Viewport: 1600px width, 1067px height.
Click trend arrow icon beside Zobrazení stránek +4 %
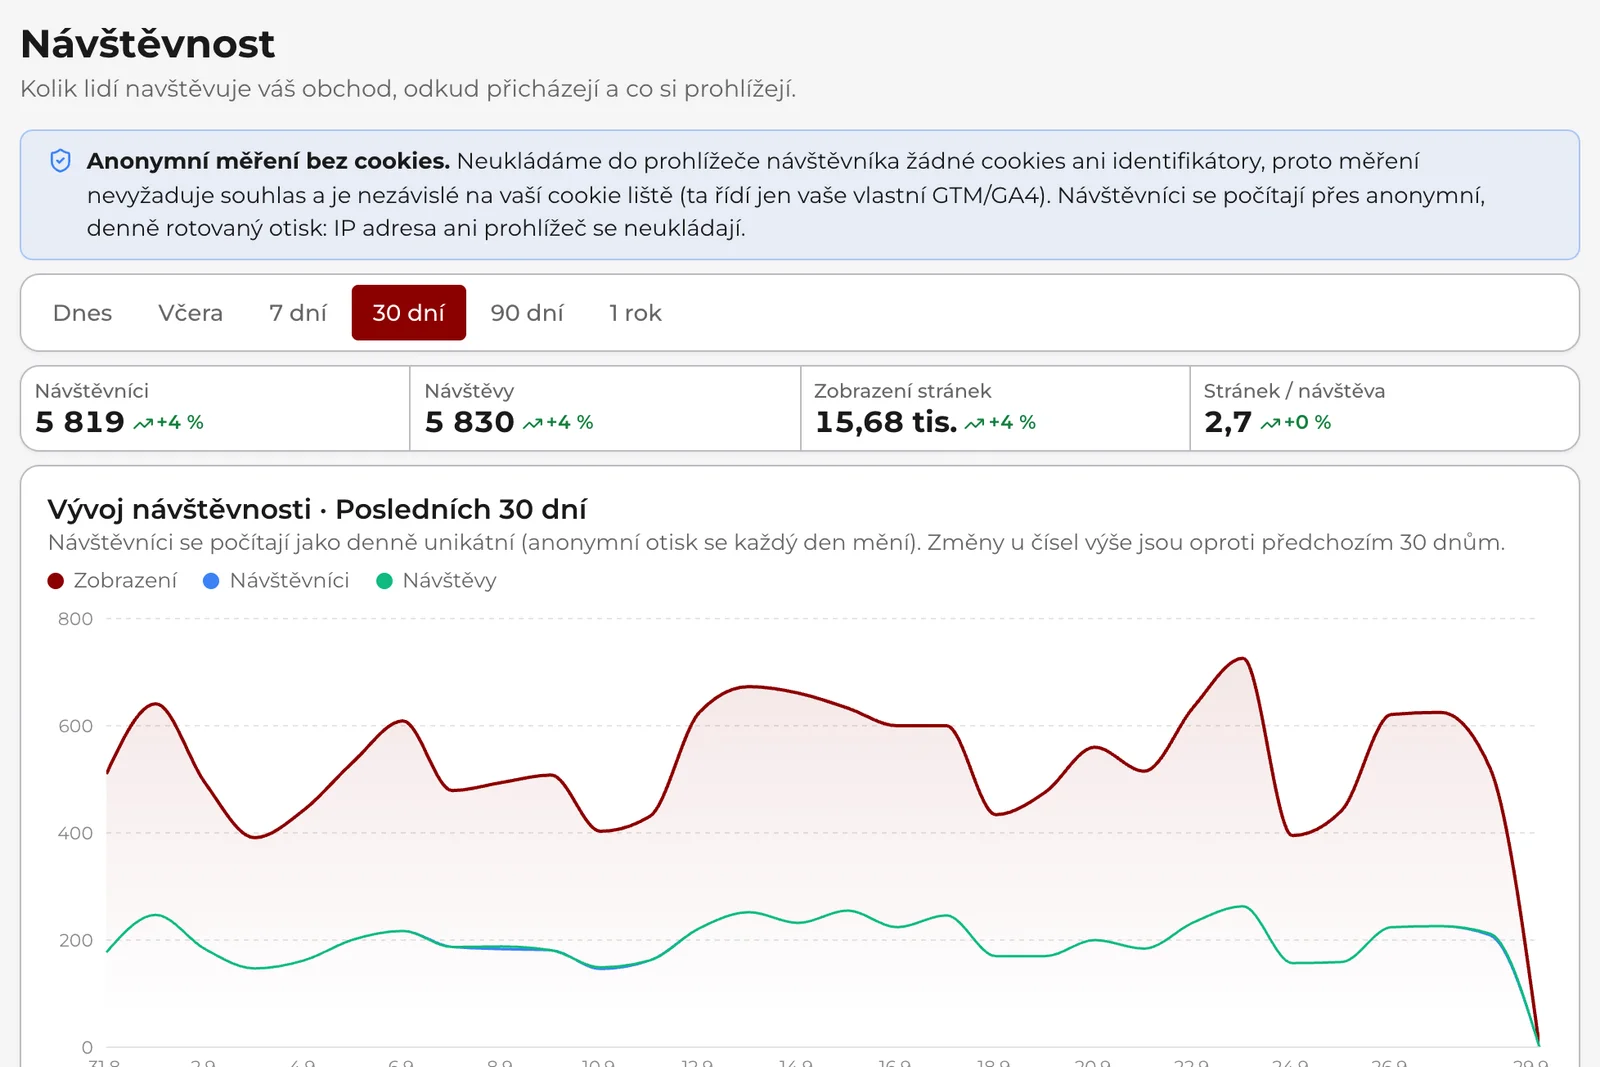[975, 424]
